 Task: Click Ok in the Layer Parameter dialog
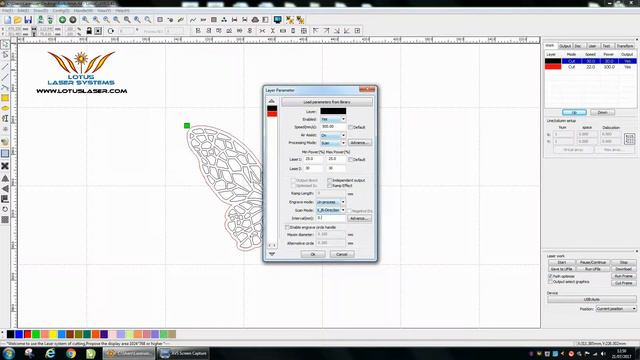(x=313, y=254)
